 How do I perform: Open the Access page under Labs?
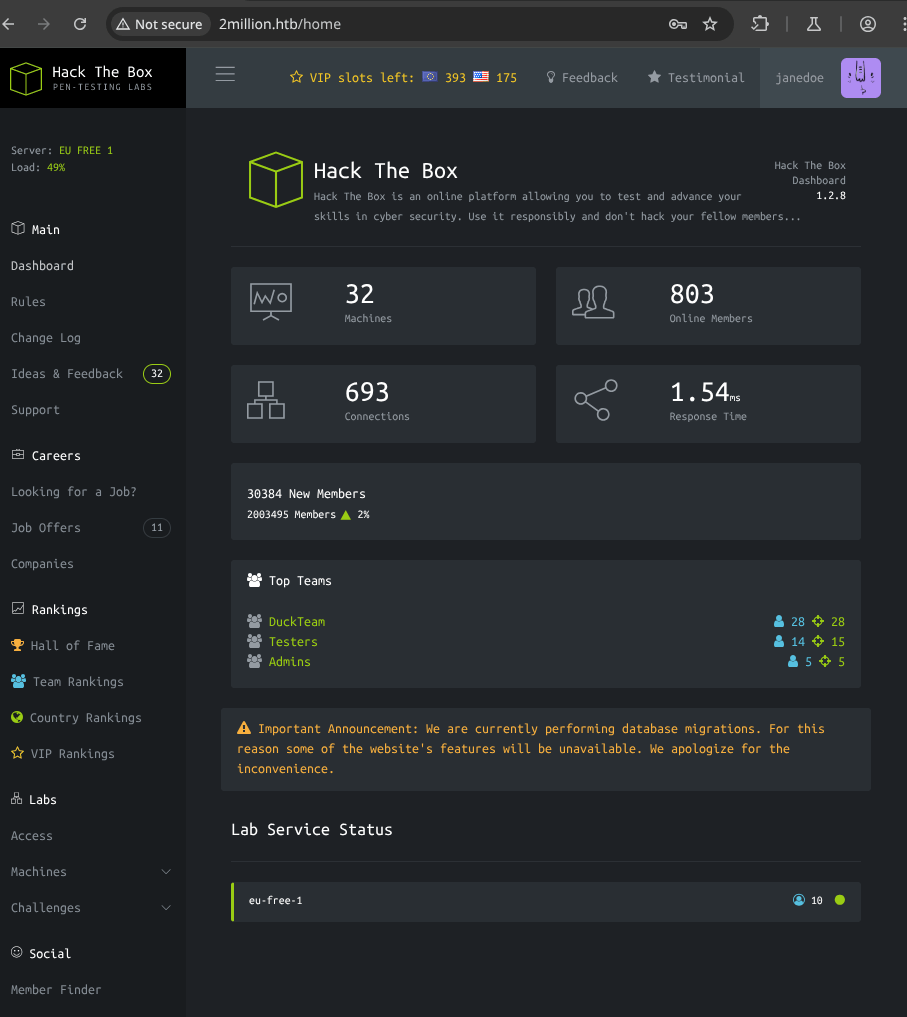tap(32, 836)
